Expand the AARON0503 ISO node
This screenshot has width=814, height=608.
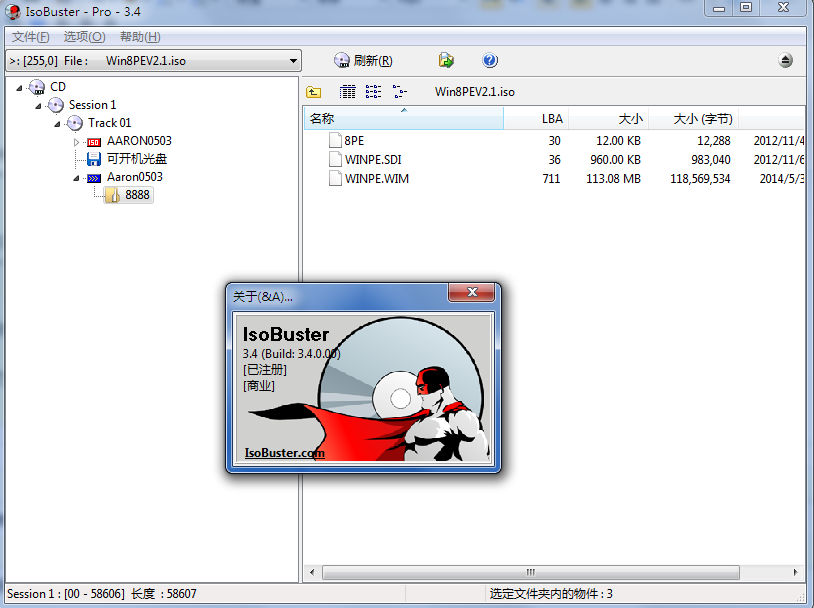point(76,142)
